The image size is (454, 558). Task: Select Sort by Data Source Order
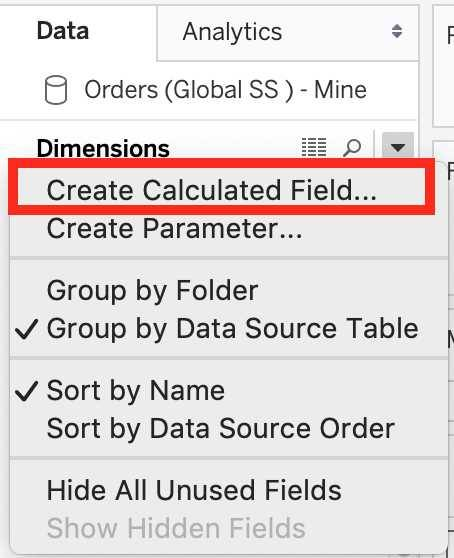click(x=221, y=429)
